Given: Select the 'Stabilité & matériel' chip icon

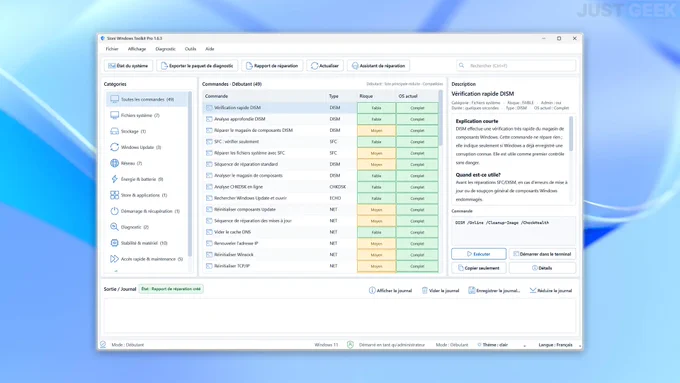Looking at the screenshot, I should click(114, 243).
